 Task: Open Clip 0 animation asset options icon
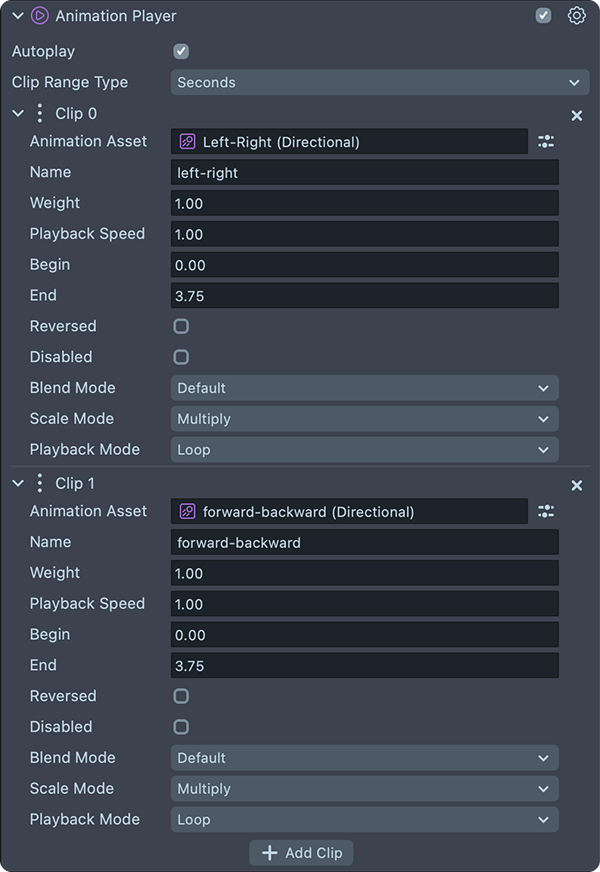click(546, 142)
